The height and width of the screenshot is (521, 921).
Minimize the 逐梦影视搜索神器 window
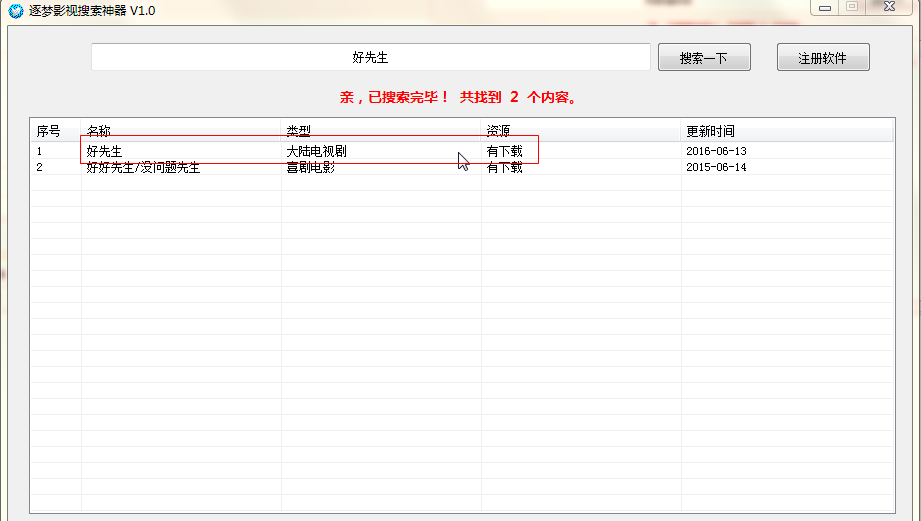pyautogui.click(x=823, y=7)
